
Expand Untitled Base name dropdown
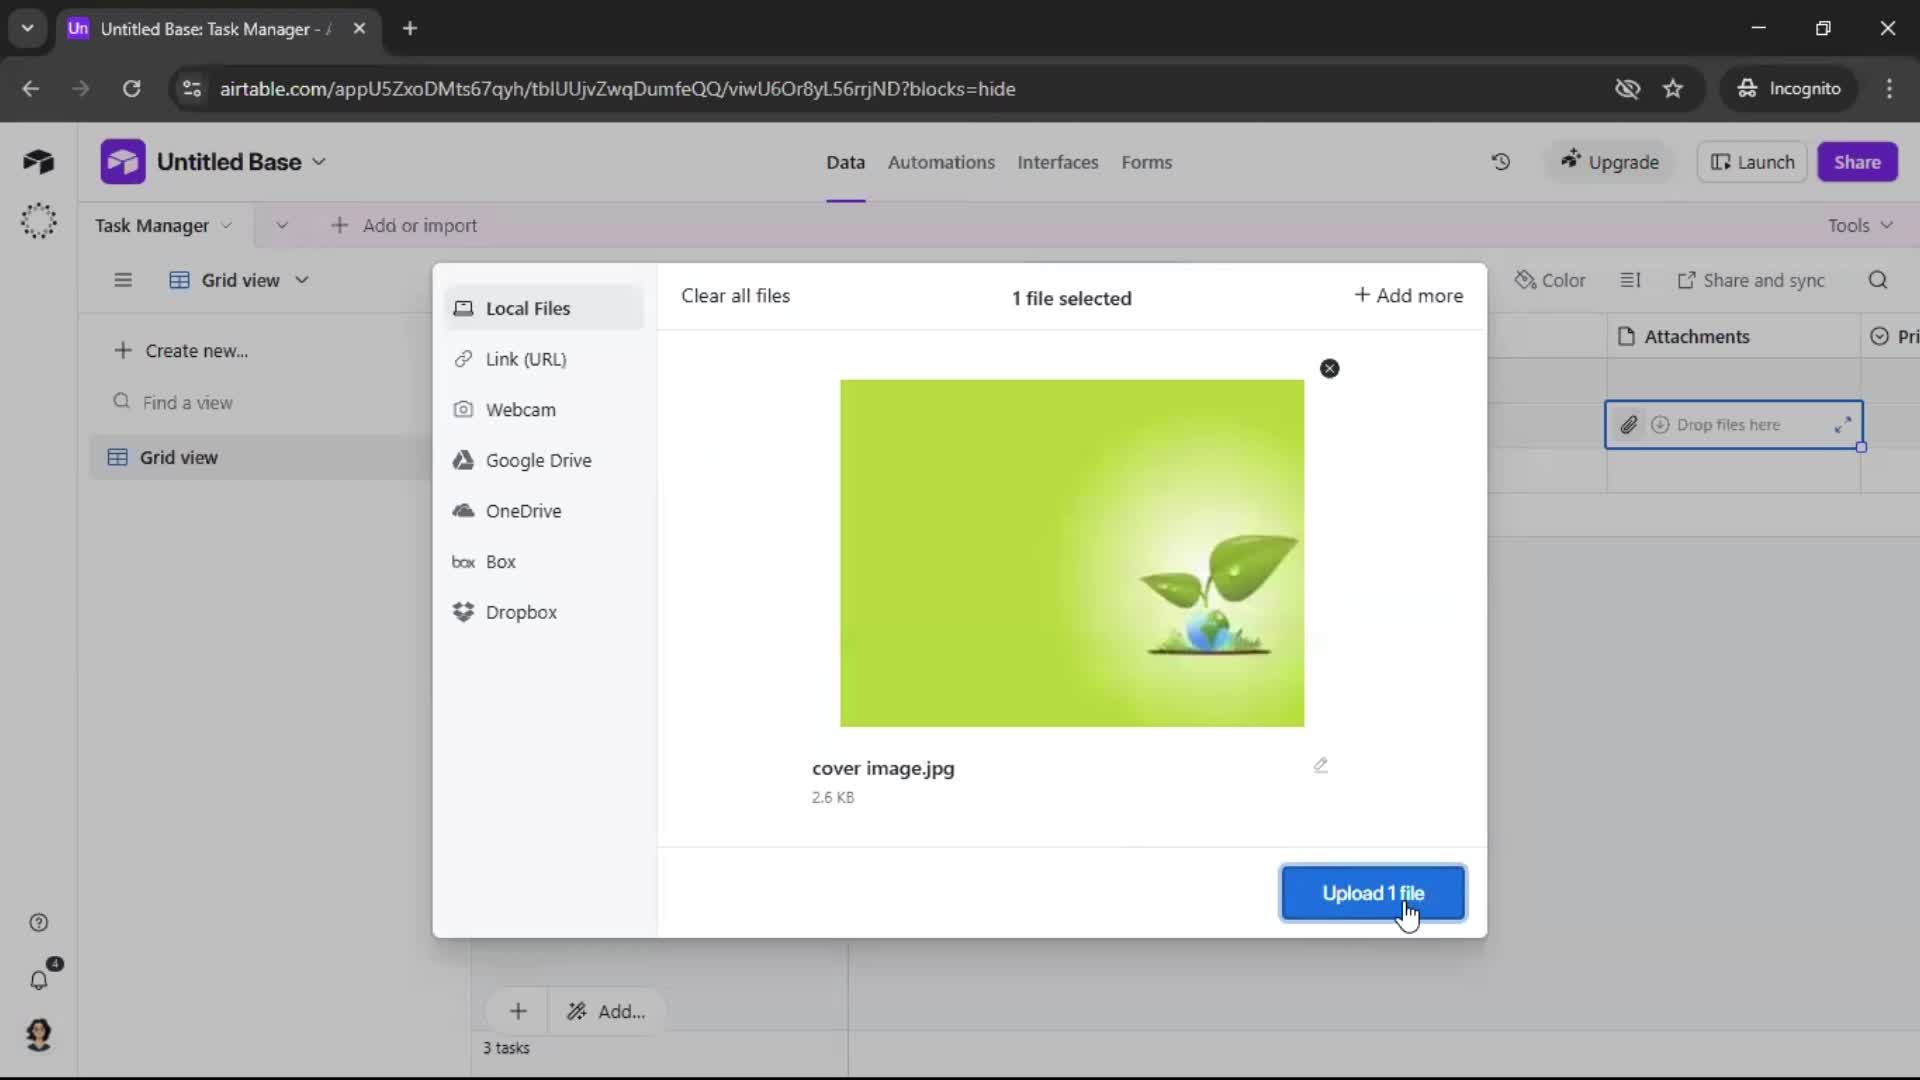tap(319, 162)
